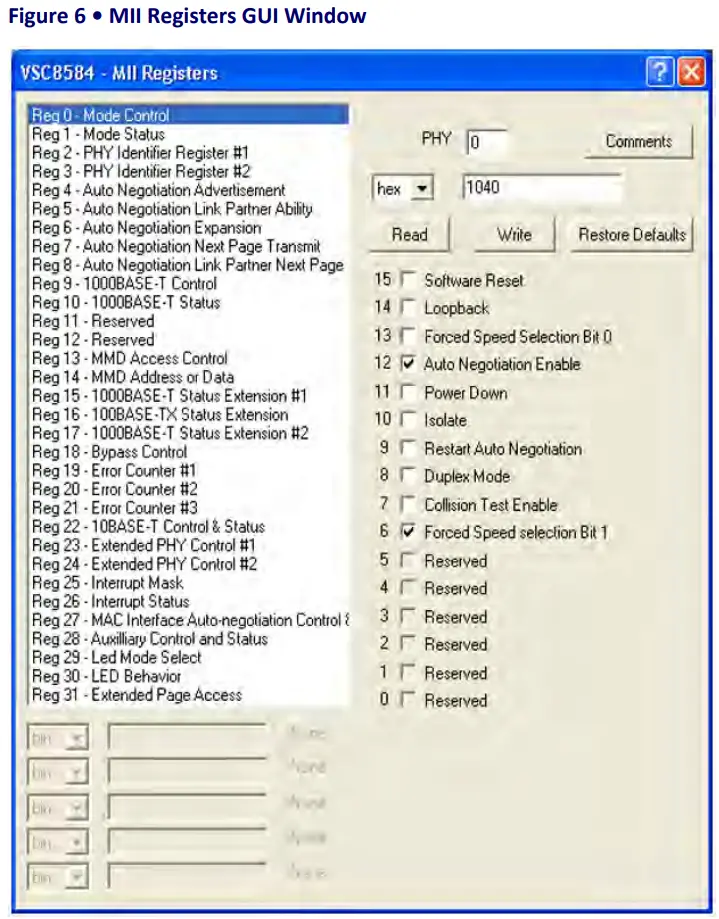Viewport: 719px width, 919px height.
Task: Select Reg 12 - Reserved
Action: 189,340
